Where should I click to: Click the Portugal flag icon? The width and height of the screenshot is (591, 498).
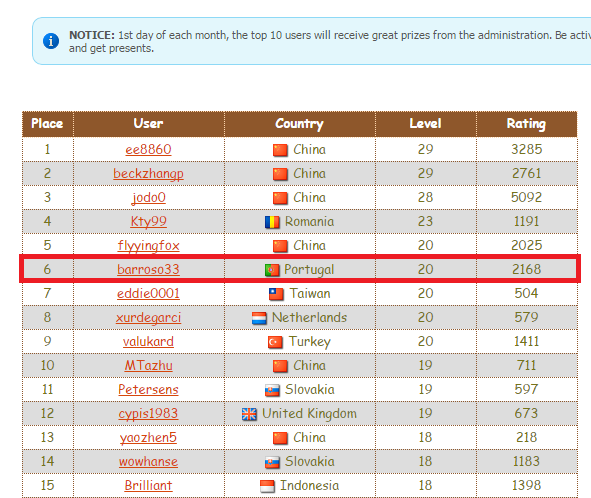coord(272,270)
